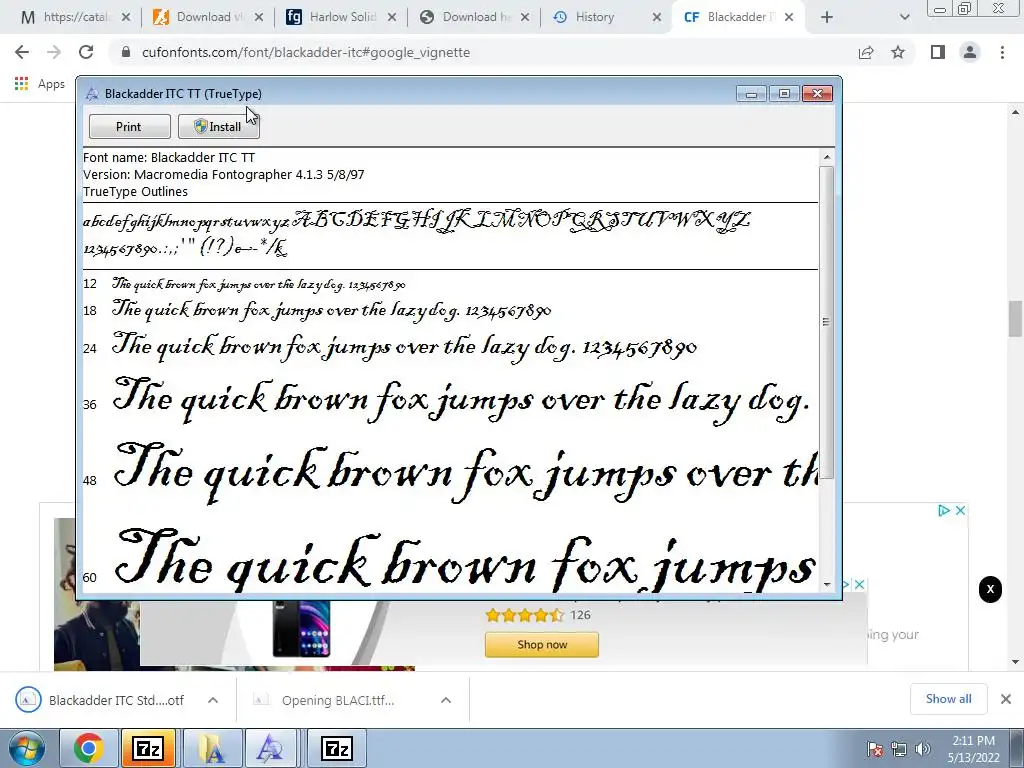
Task: Open font viewer taskbar icon
Action: pyautogui.click(x=270, y=748)
